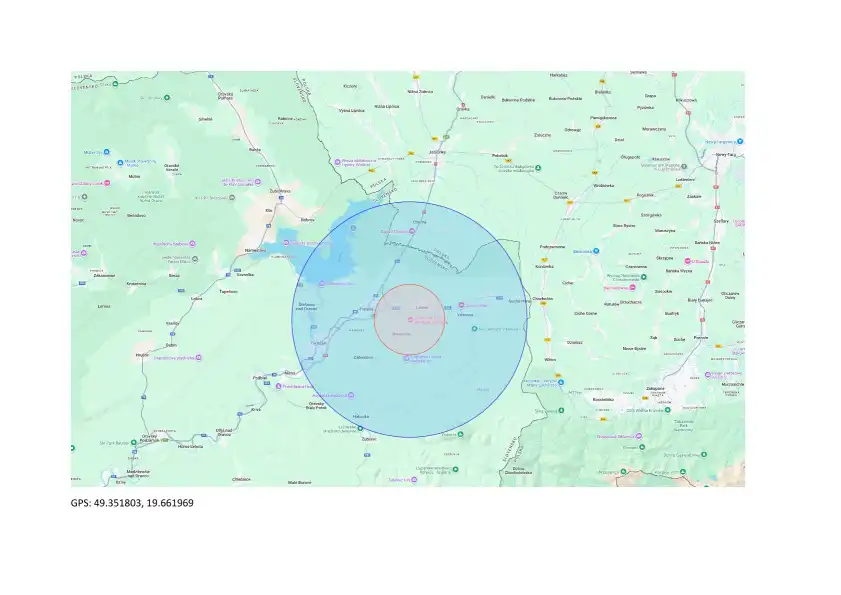Click the blue pin beside the Nowy Targ label

click(740, 142)
